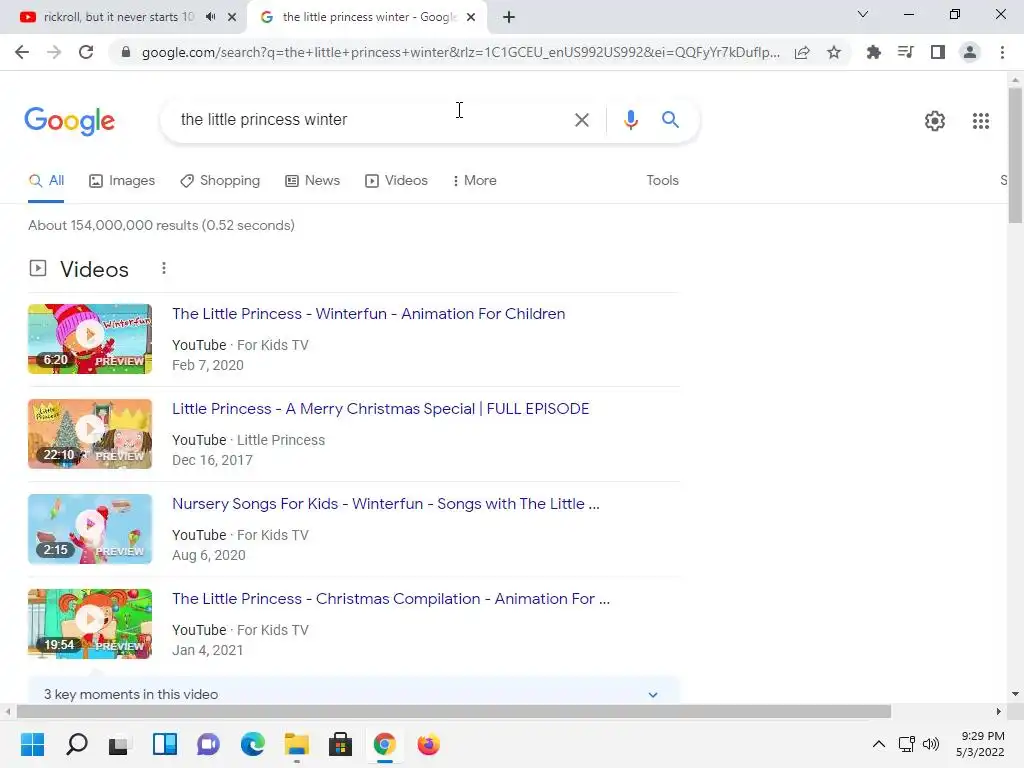This screenshot has width=1024, height=768.
Task: Open Chrome extensions puzzle icon
Action: (874, 52)
